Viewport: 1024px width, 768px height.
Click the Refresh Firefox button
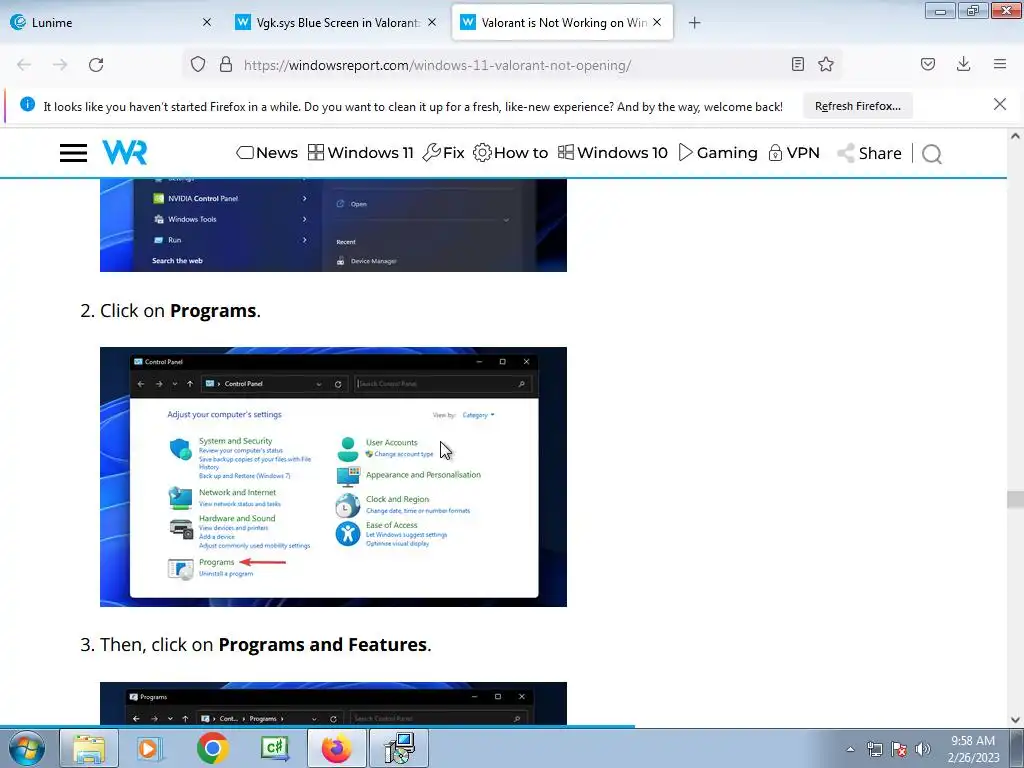(857, 106)
